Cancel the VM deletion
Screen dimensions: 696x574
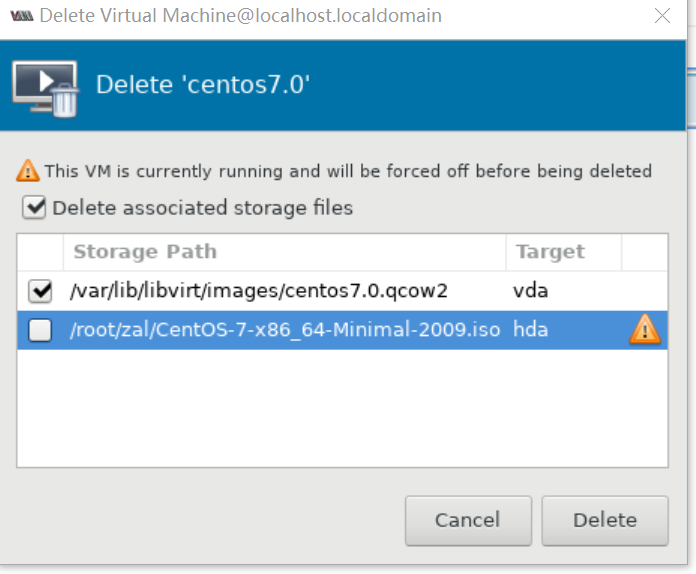click(x=468, y=521)
